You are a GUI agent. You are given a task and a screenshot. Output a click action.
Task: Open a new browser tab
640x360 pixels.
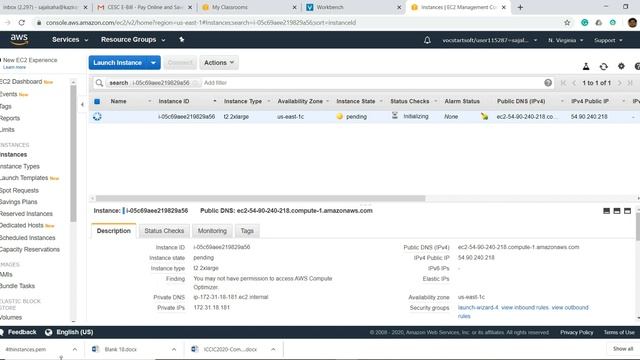click(520, 7)
